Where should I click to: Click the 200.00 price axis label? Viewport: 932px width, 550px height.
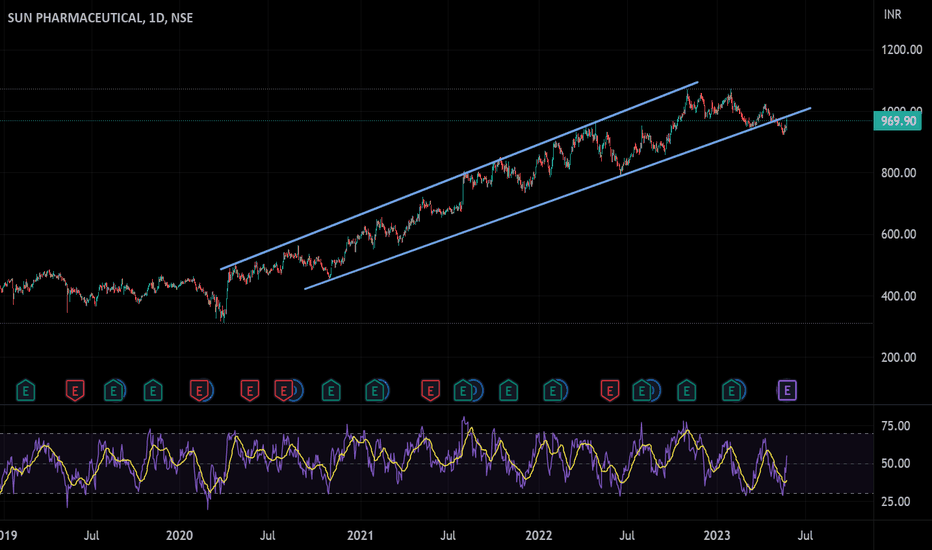[899, 357]
